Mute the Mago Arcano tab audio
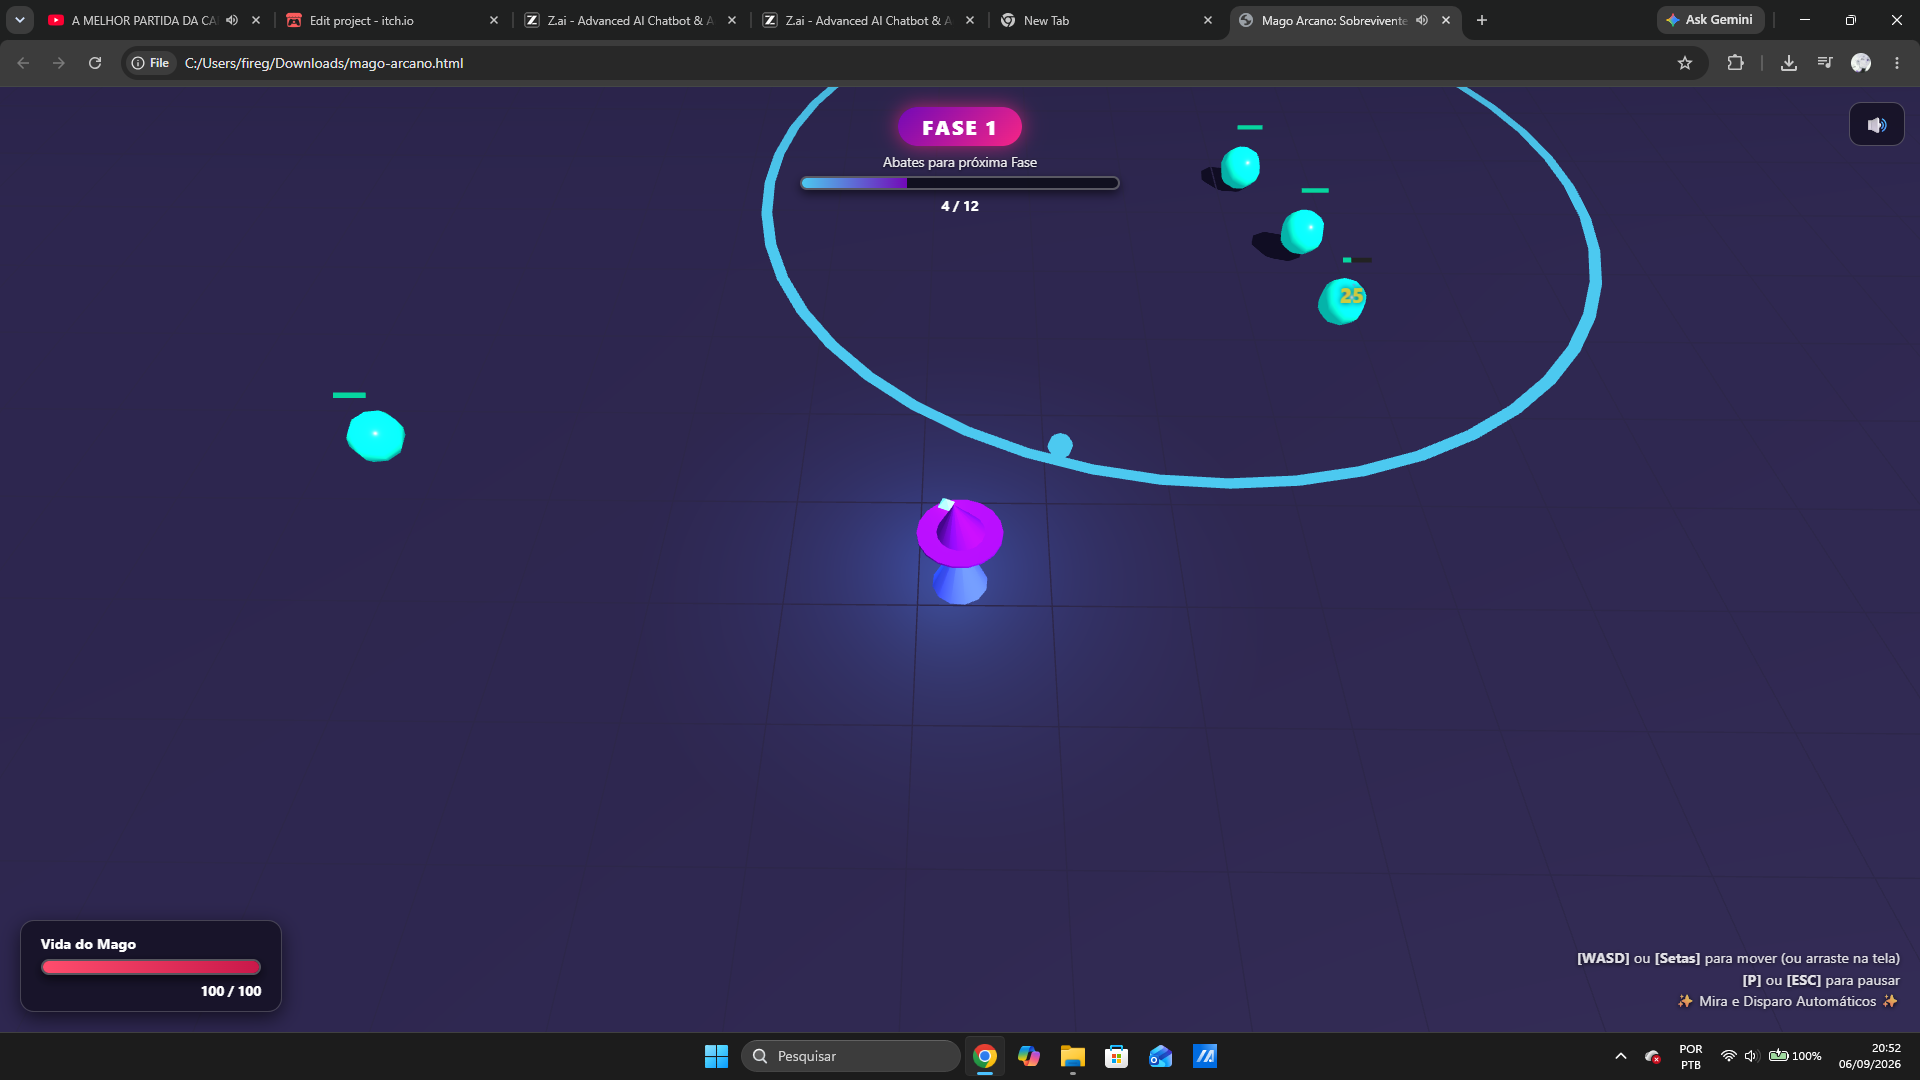1920x1080 pixels. pos(1422,20)
